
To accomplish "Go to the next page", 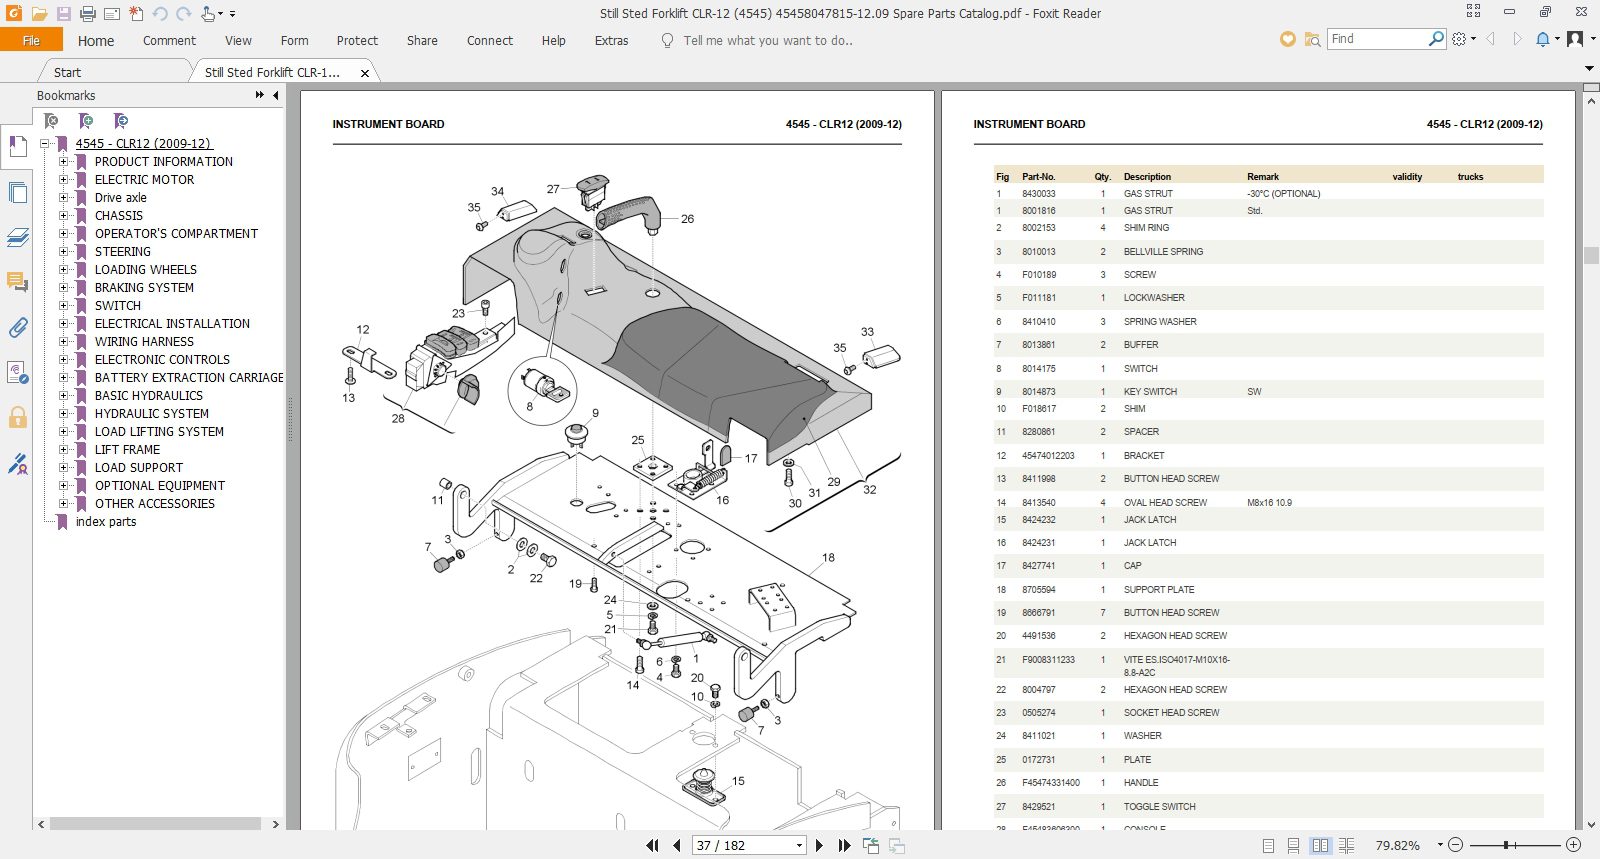I will coord(820,845).
